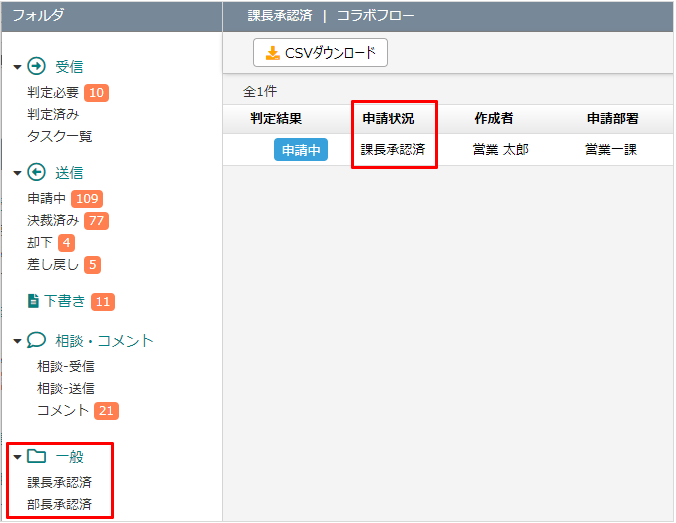Click the CSVダウンロード button
Screen dimensions: 676x523
click(x=320, y=53)
